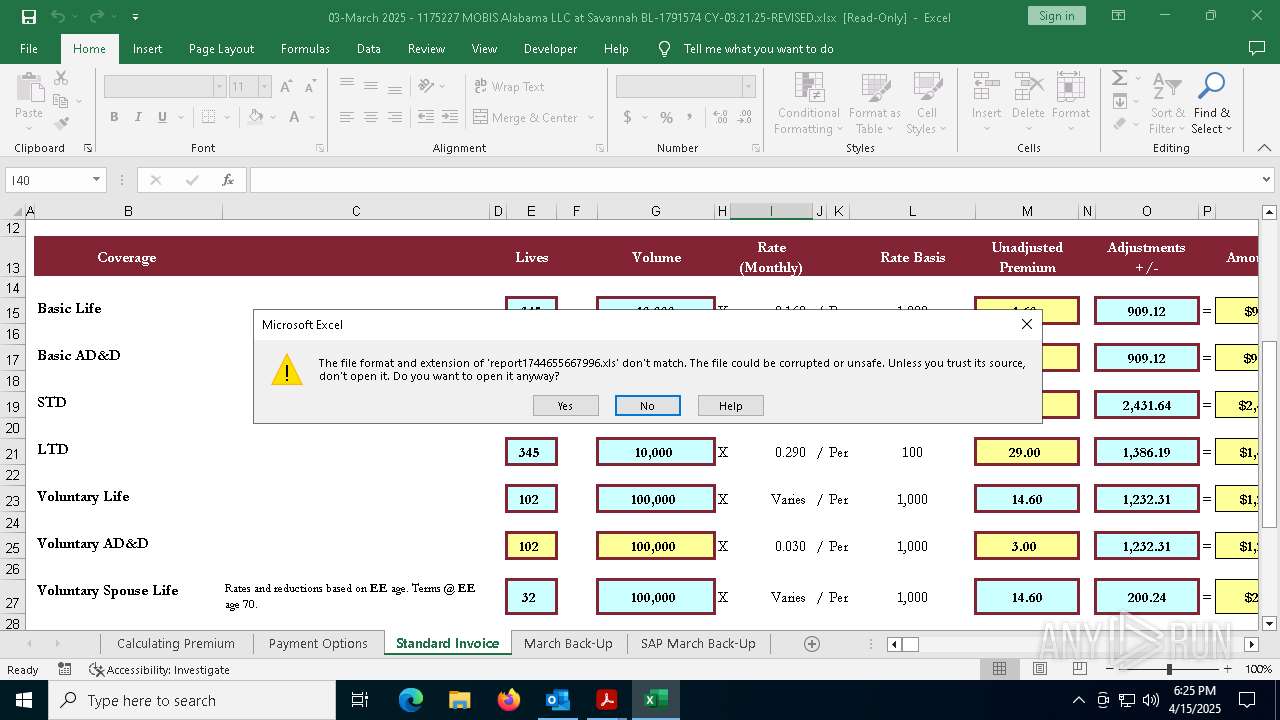The width and height of the screenshot is (1280, 720).
Task: Open the File menu
Action: point(29,48)
